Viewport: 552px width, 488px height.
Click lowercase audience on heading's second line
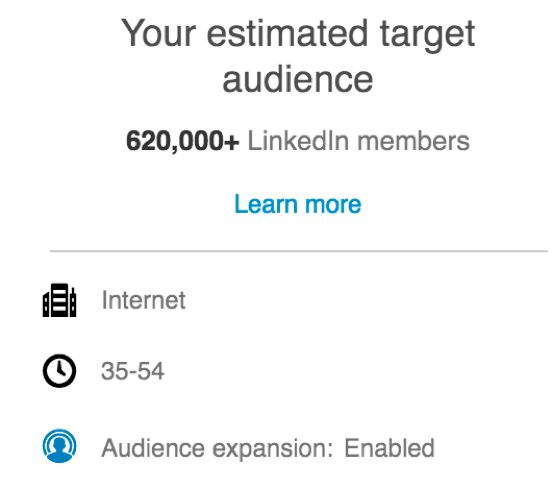coord(298,80)
